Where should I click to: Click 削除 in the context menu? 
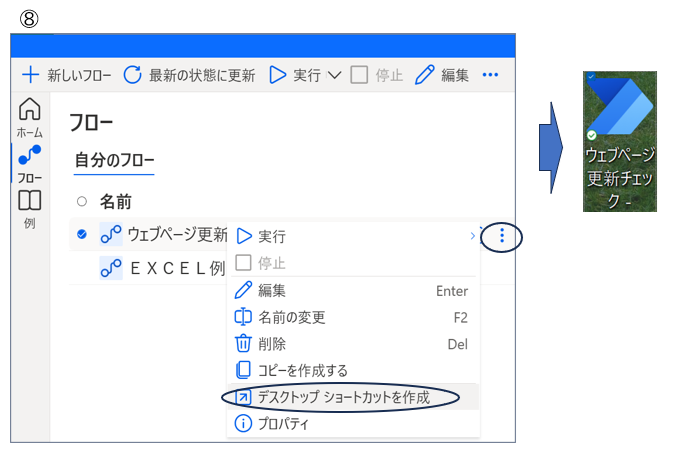[272, 344]
